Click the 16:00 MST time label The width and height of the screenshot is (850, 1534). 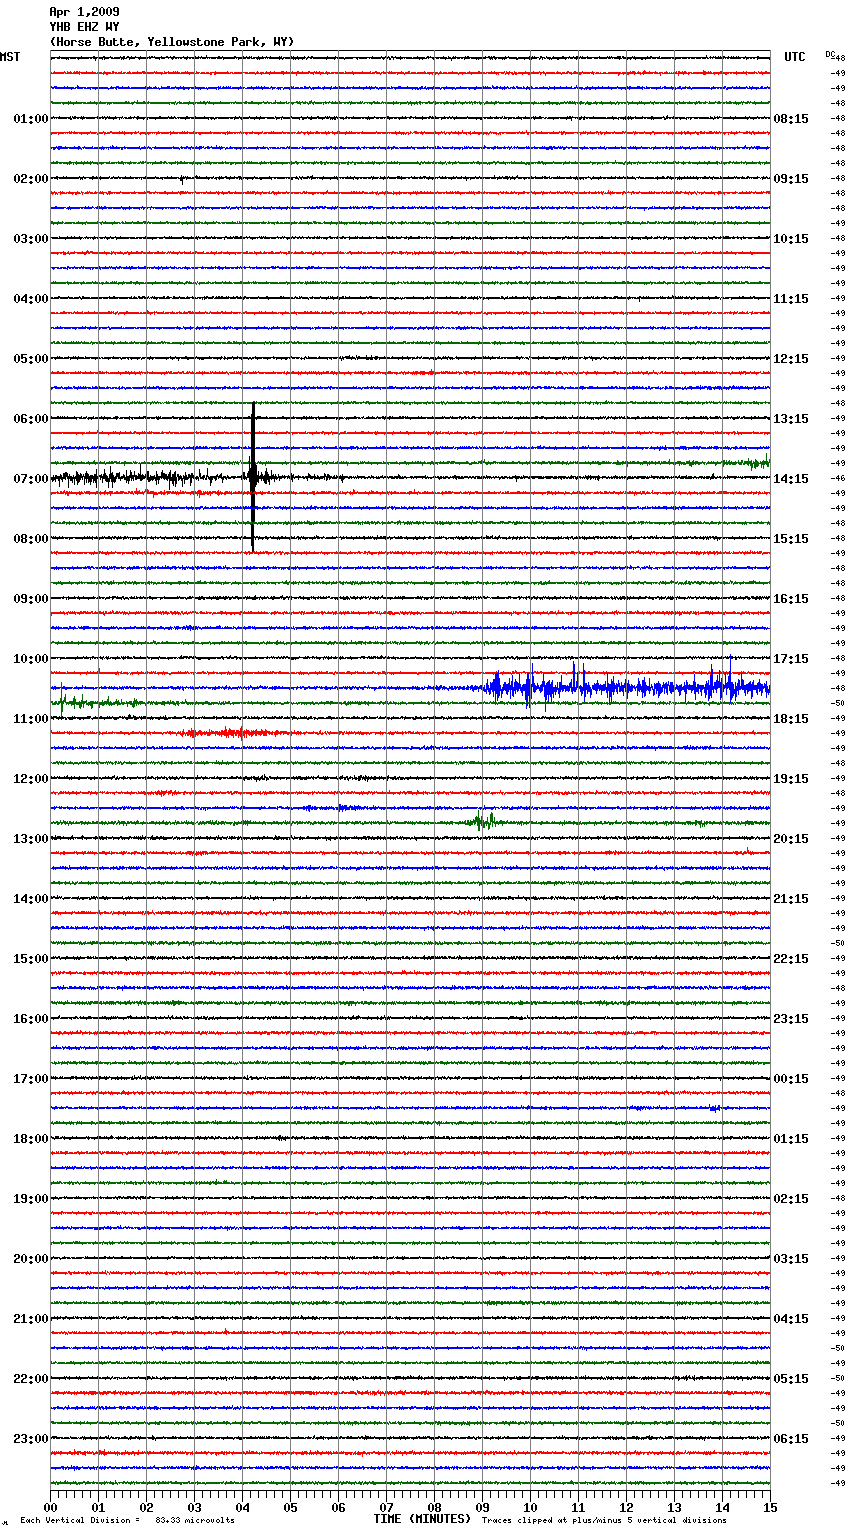31,1019
